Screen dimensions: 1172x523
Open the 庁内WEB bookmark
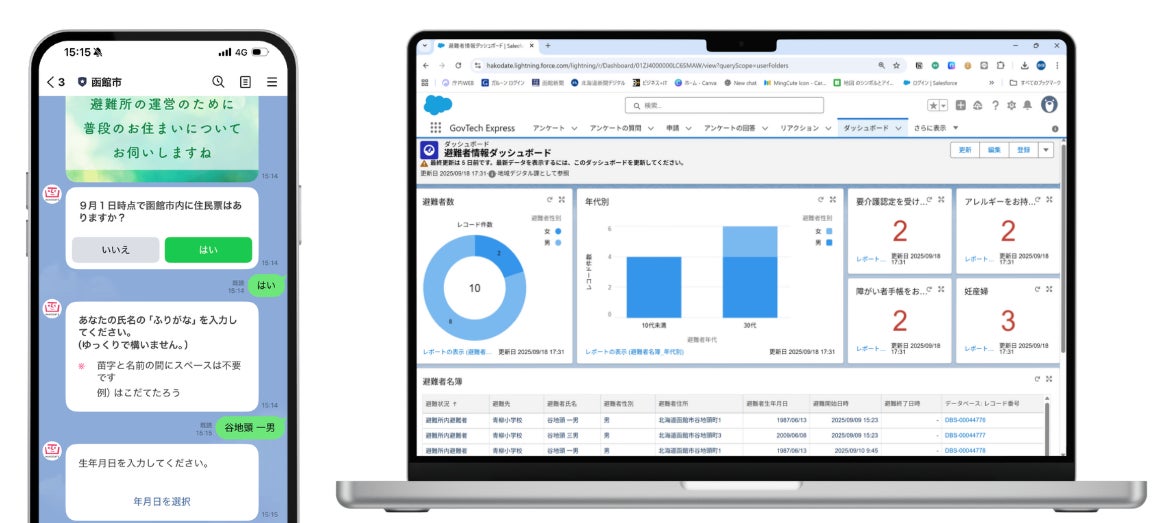tap(458, 83)
